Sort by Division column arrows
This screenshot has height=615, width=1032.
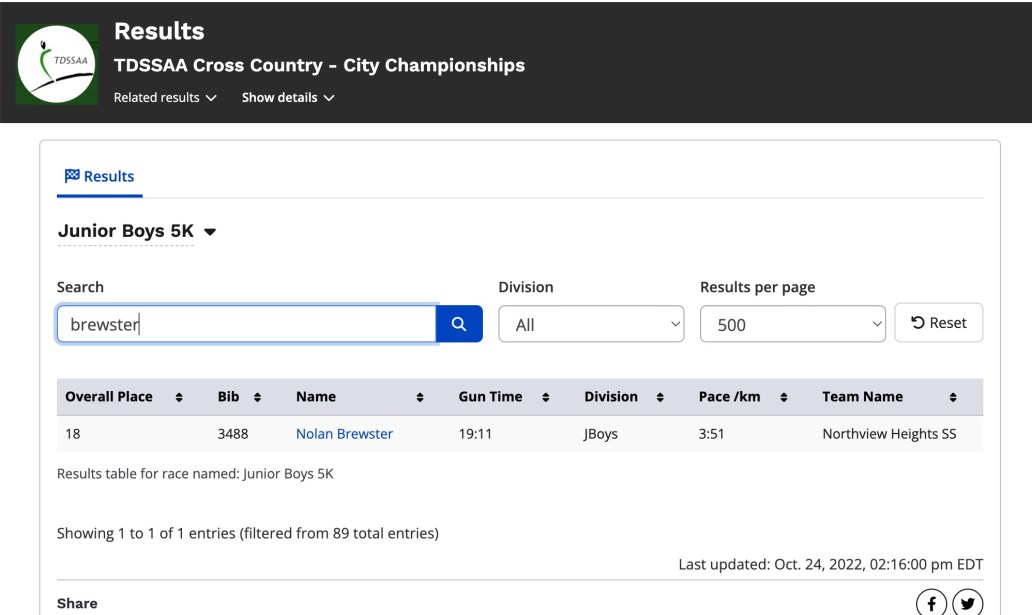(x=660, y=397)
